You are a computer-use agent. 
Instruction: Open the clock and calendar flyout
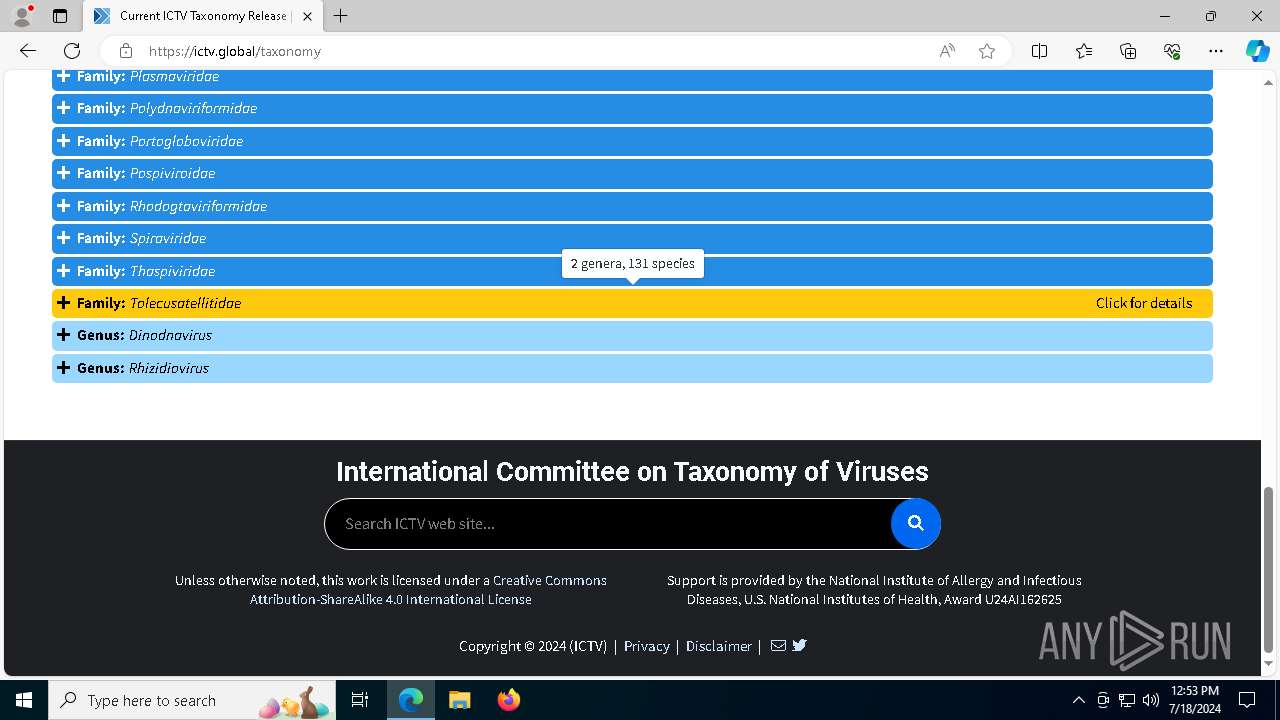(1195, 700)
